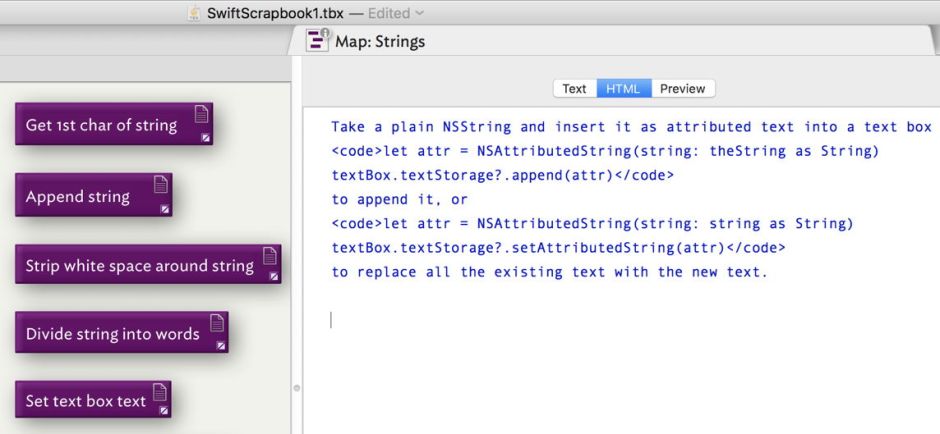
Task: Click text-page icon on 'Append string' note
Action: [x=160, y=185]
